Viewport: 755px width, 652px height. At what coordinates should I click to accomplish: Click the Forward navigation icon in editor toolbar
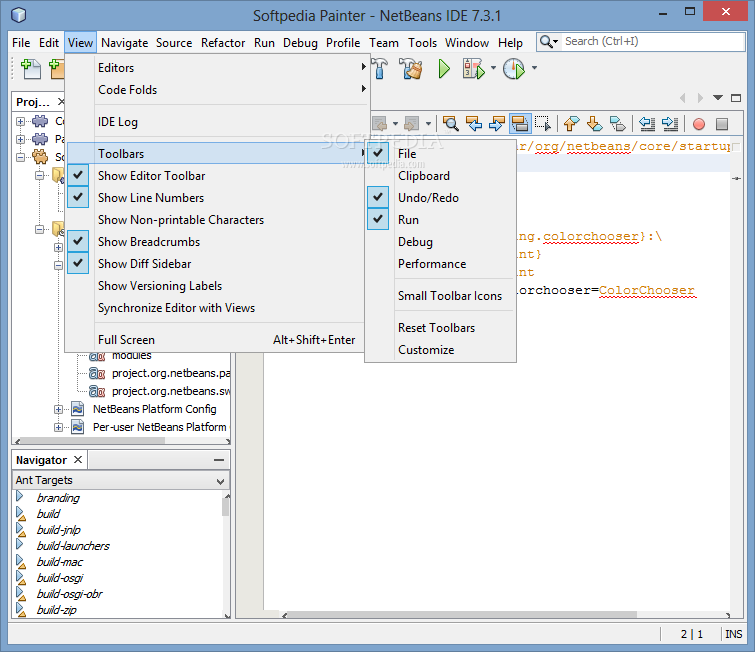411,124
